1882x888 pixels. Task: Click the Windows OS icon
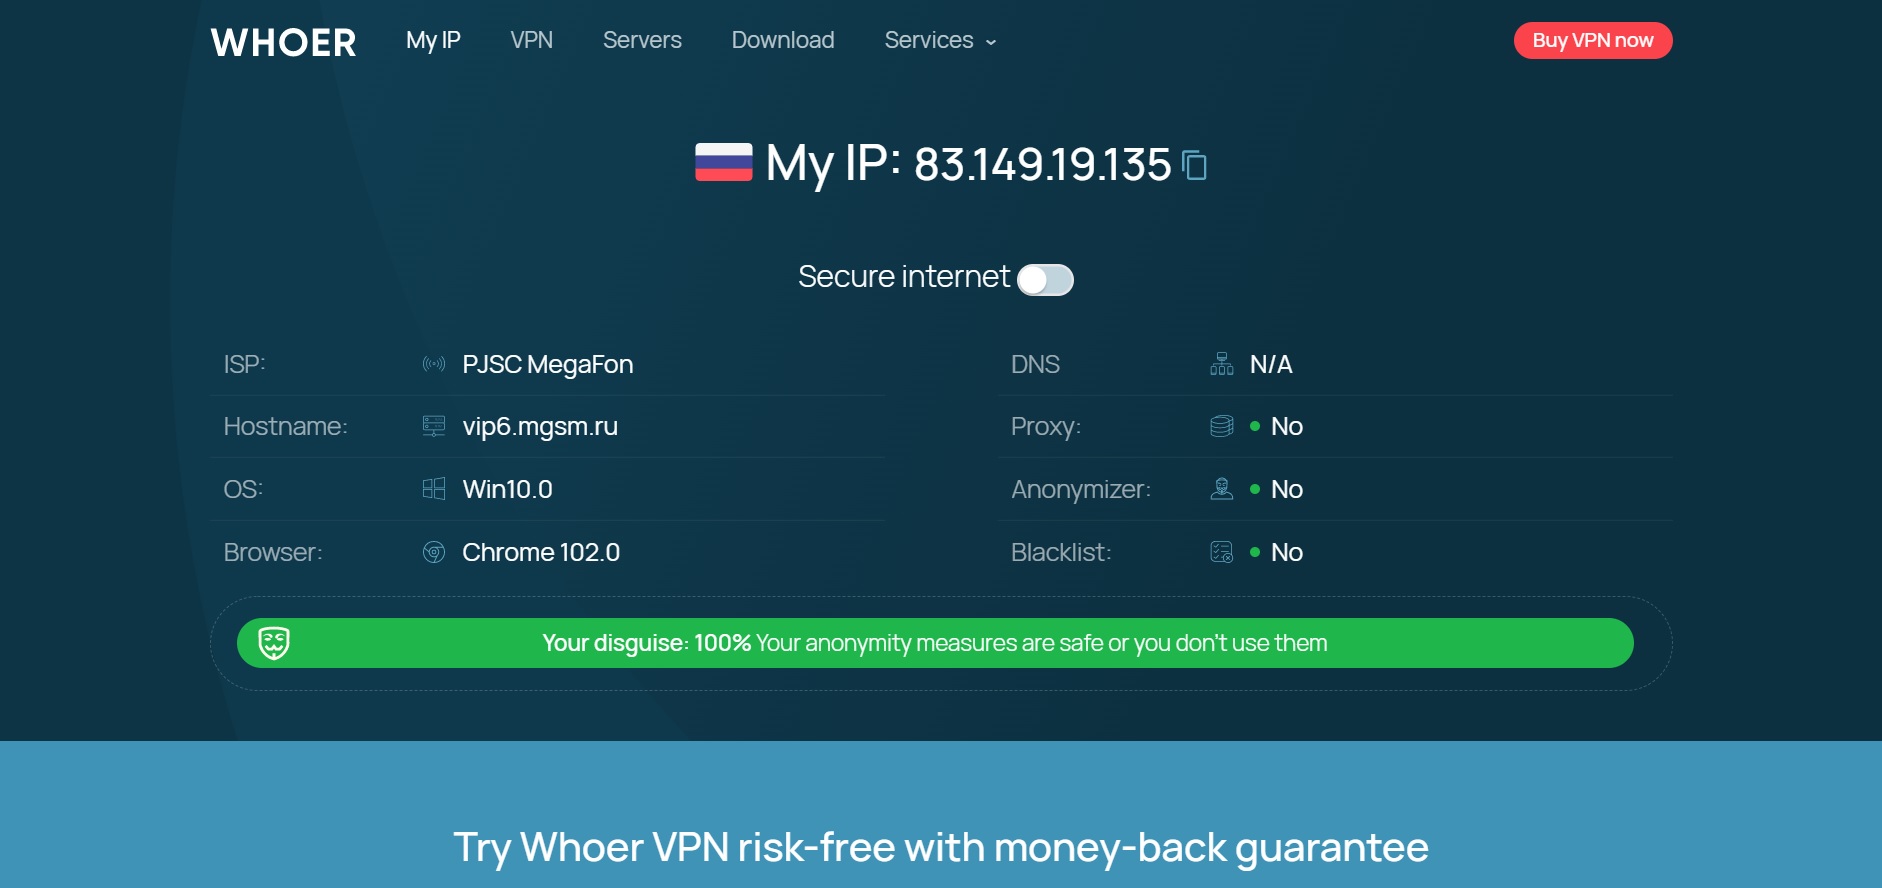pos(434,489)
